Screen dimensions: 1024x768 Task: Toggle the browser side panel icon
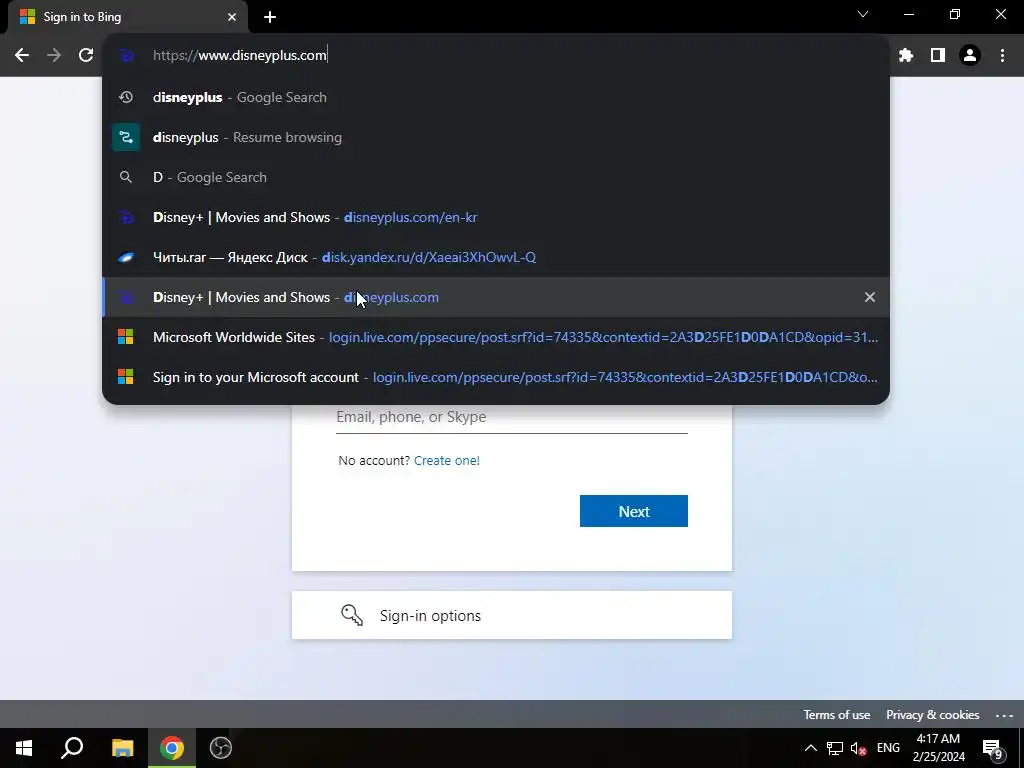[x=938, y=56]
